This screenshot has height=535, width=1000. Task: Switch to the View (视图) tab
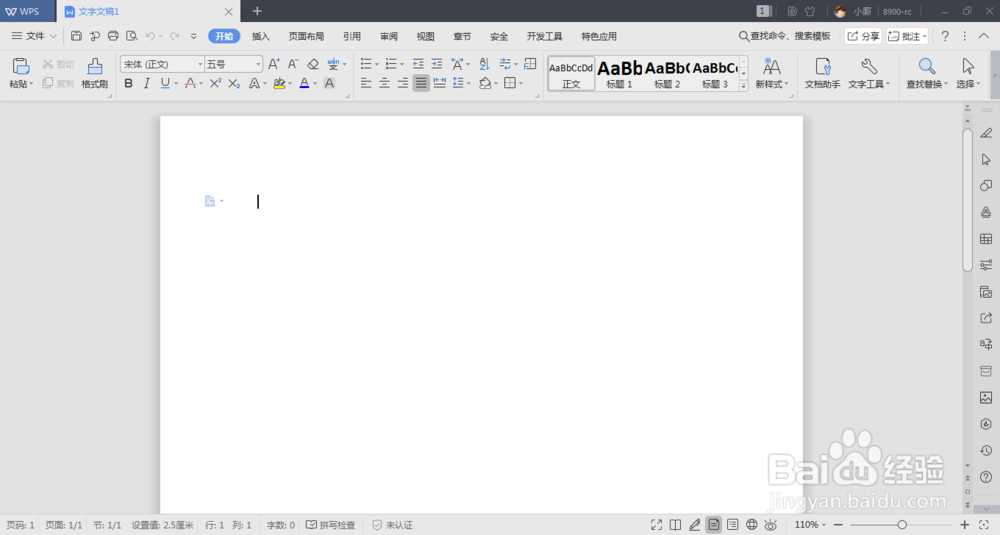425,36
